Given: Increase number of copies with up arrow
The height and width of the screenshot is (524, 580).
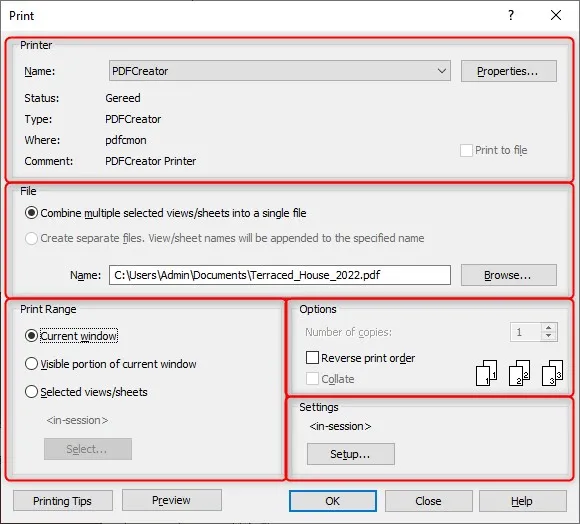Looking at the screenshot, I should [x=549, y=328].
